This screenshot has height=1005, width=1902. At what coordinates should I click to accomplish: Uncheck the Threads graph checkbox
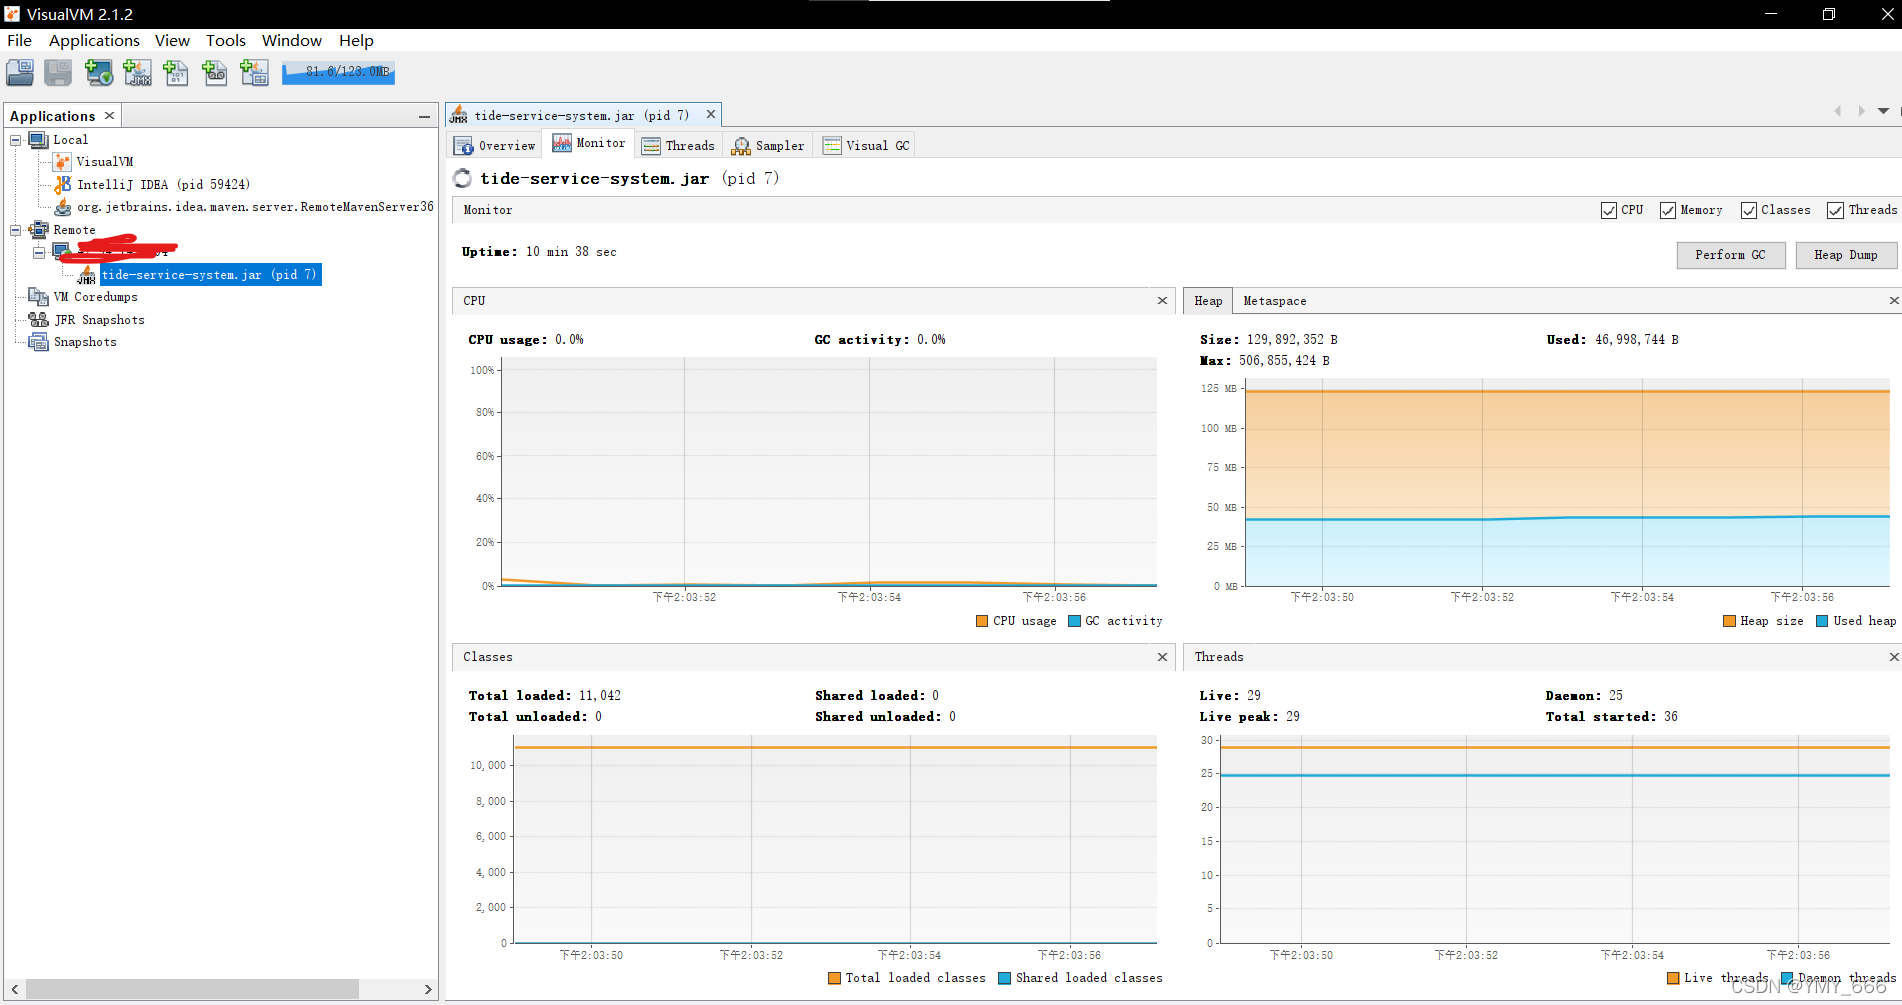click(1836, 210)
